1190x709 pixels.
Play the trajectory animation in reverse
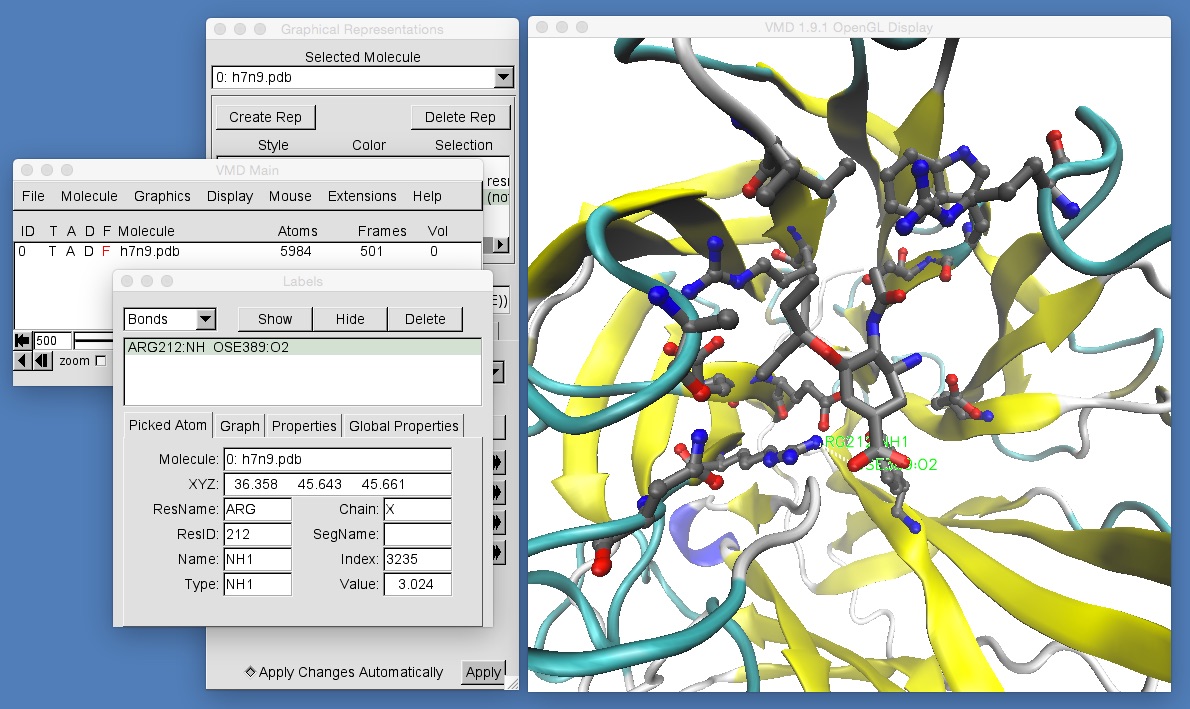[24, 361]
